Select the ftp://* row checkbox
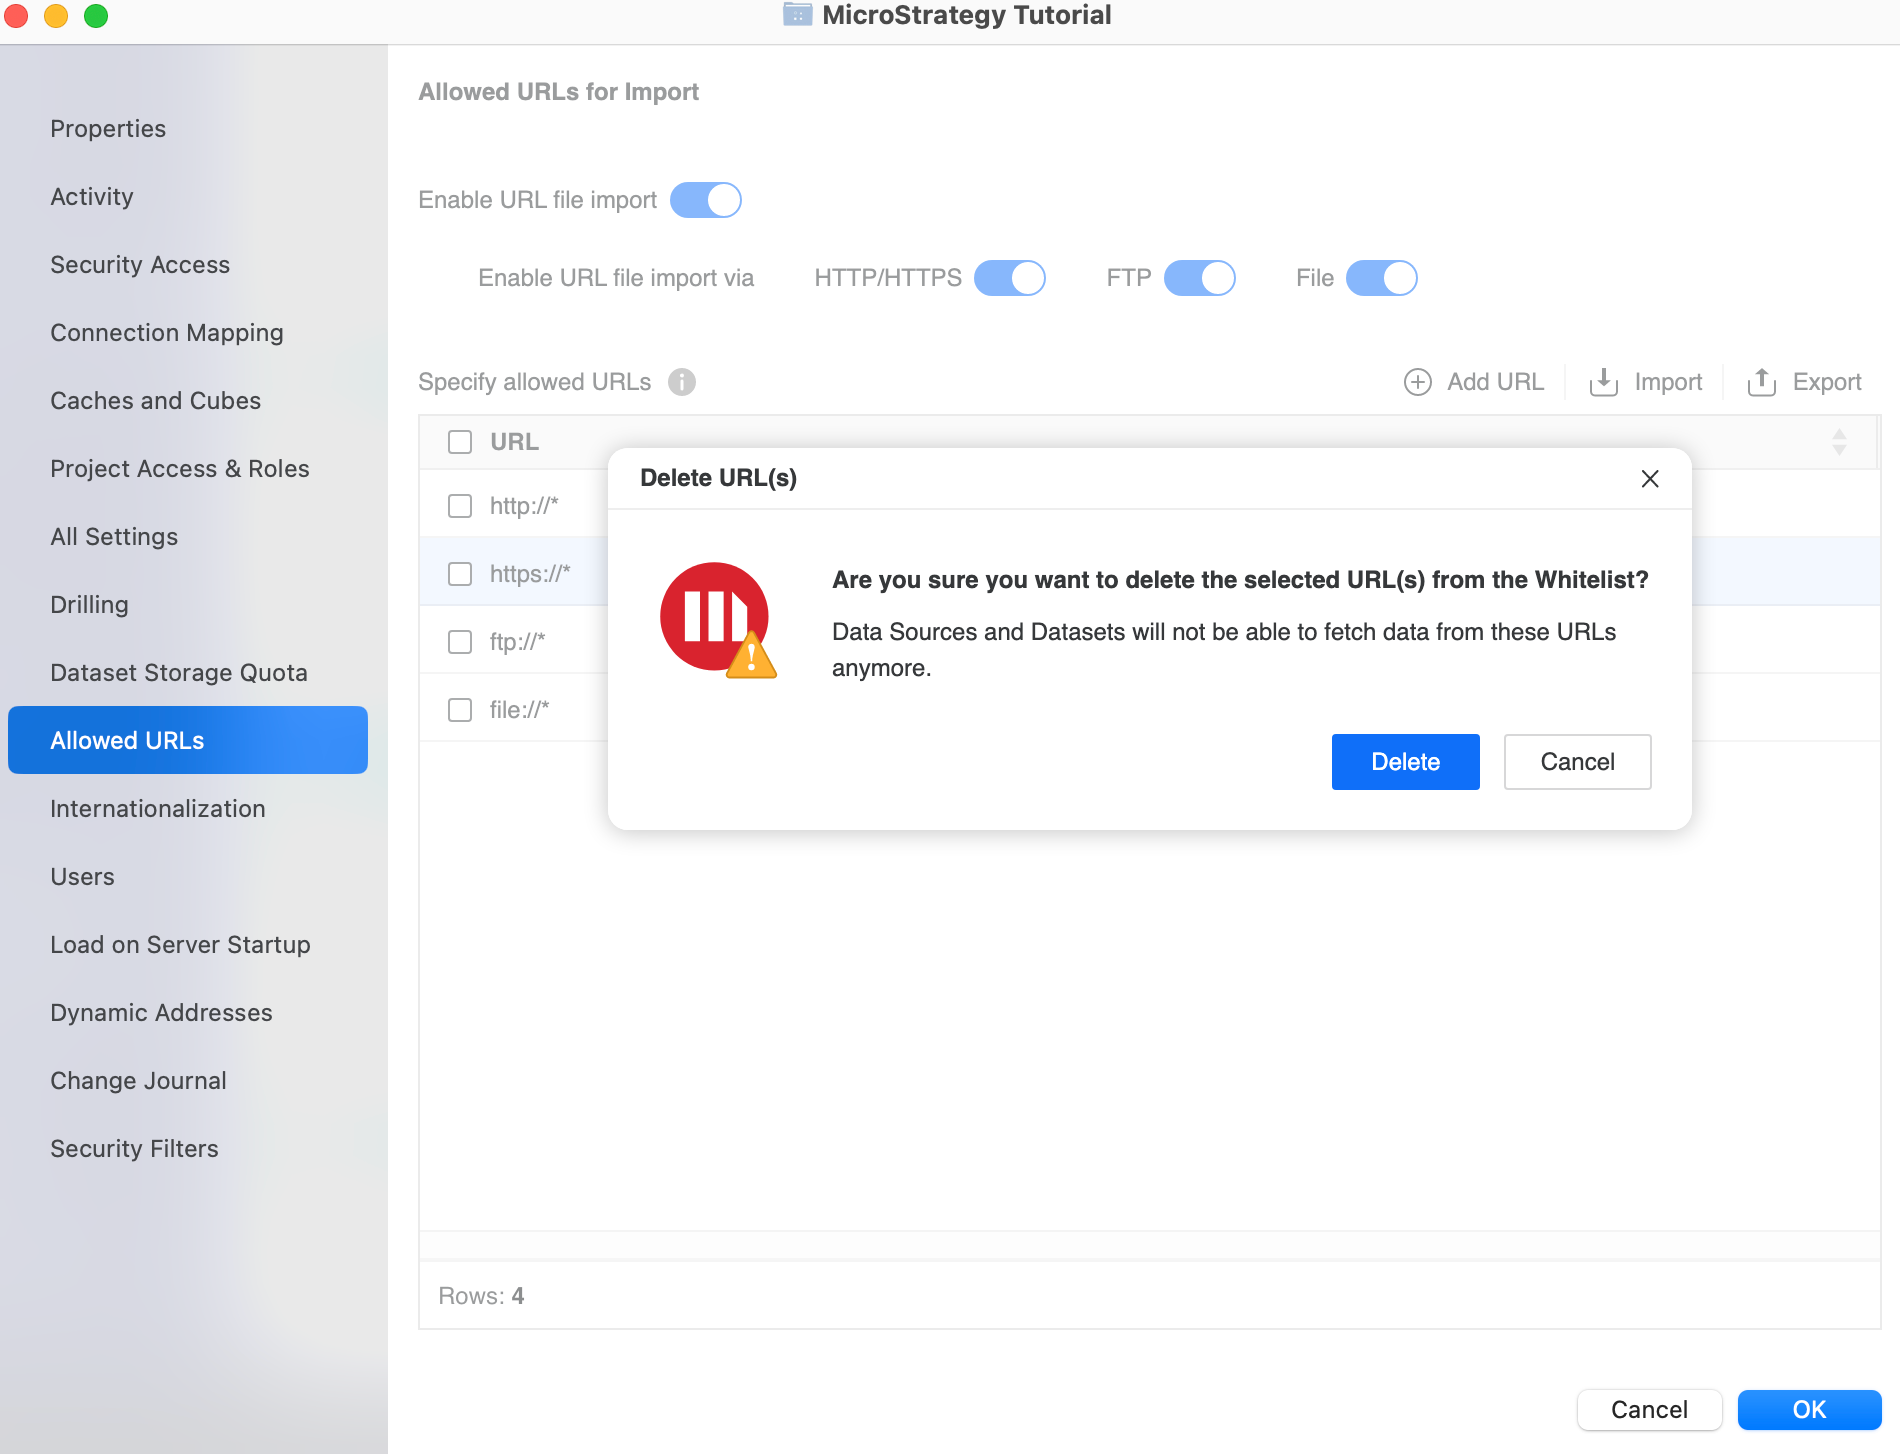Image resolution: width=1900 pixels, height=1454 pixels. point(460,642)
